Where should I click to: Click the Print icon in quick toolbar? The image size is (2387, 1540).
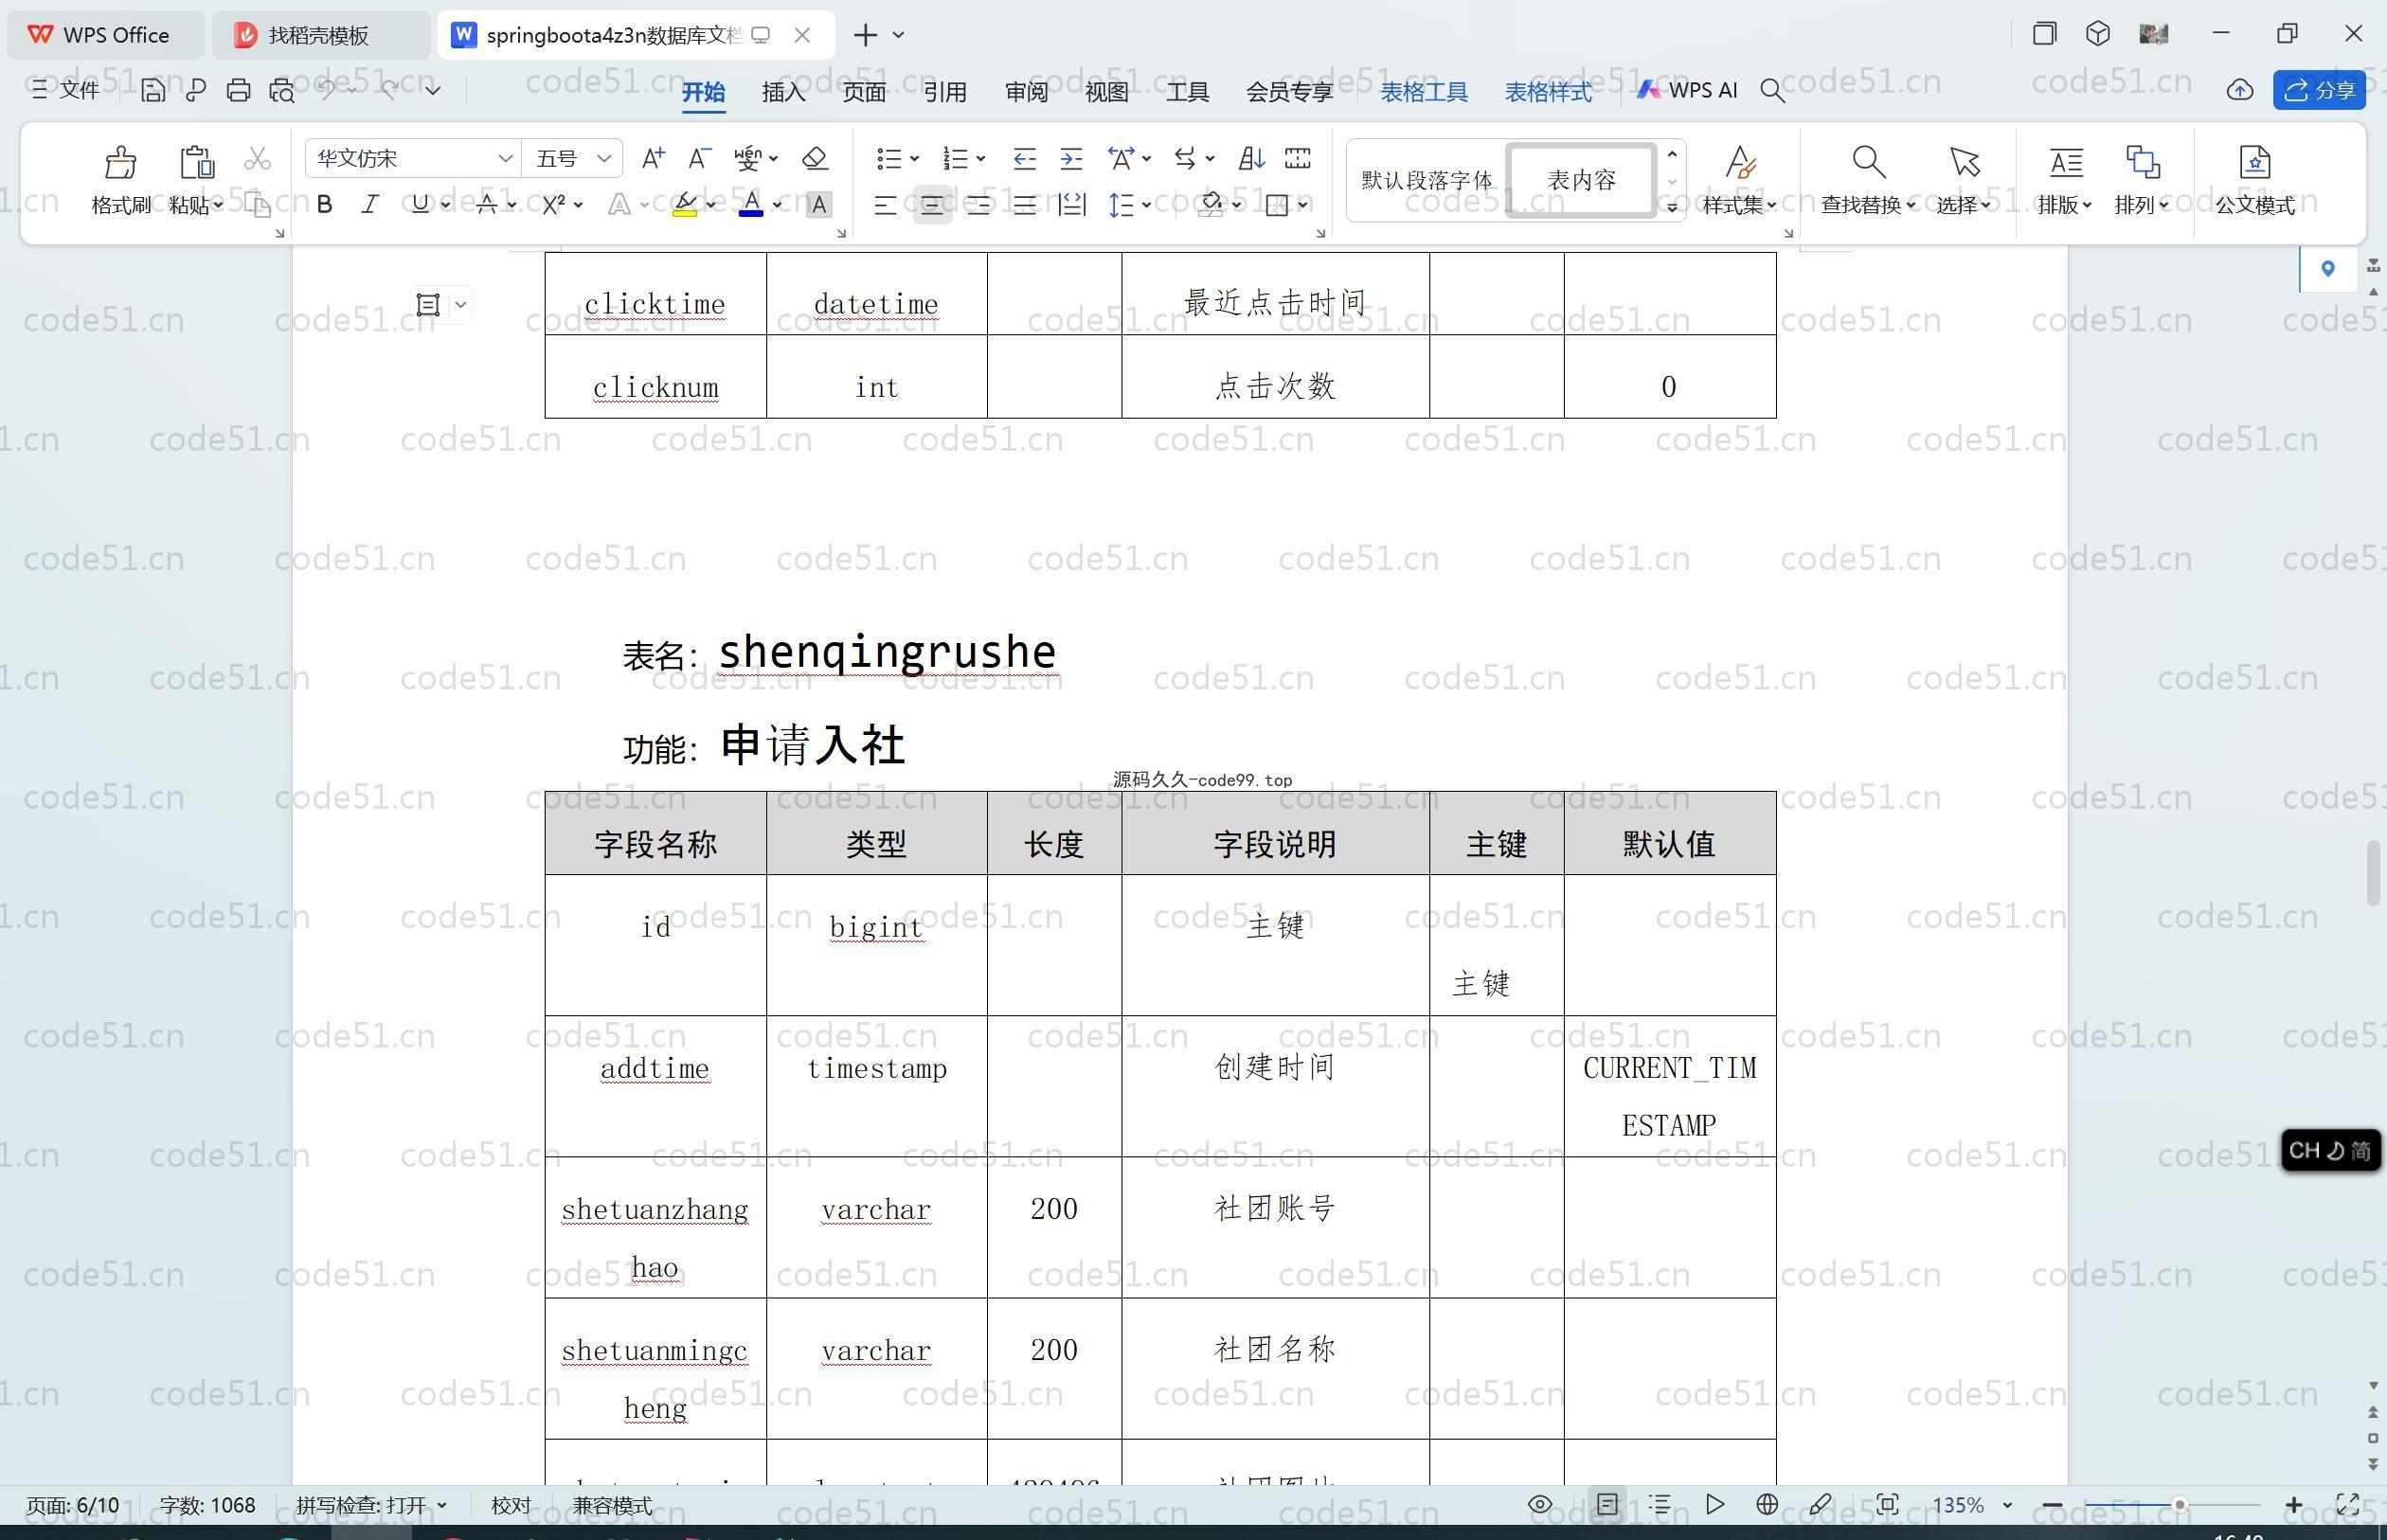pos(238,90)
